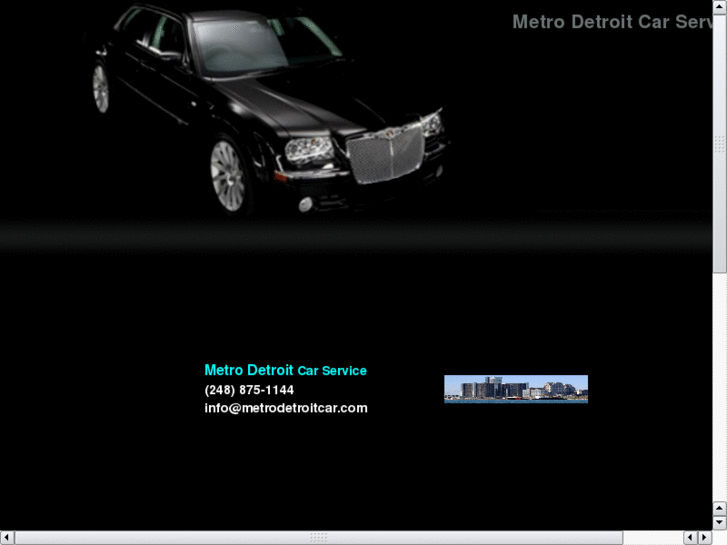Click the gray Metro Detroit Car Service title
The image size is (727, 545).
pyautogui.click(x=612, y=22)
